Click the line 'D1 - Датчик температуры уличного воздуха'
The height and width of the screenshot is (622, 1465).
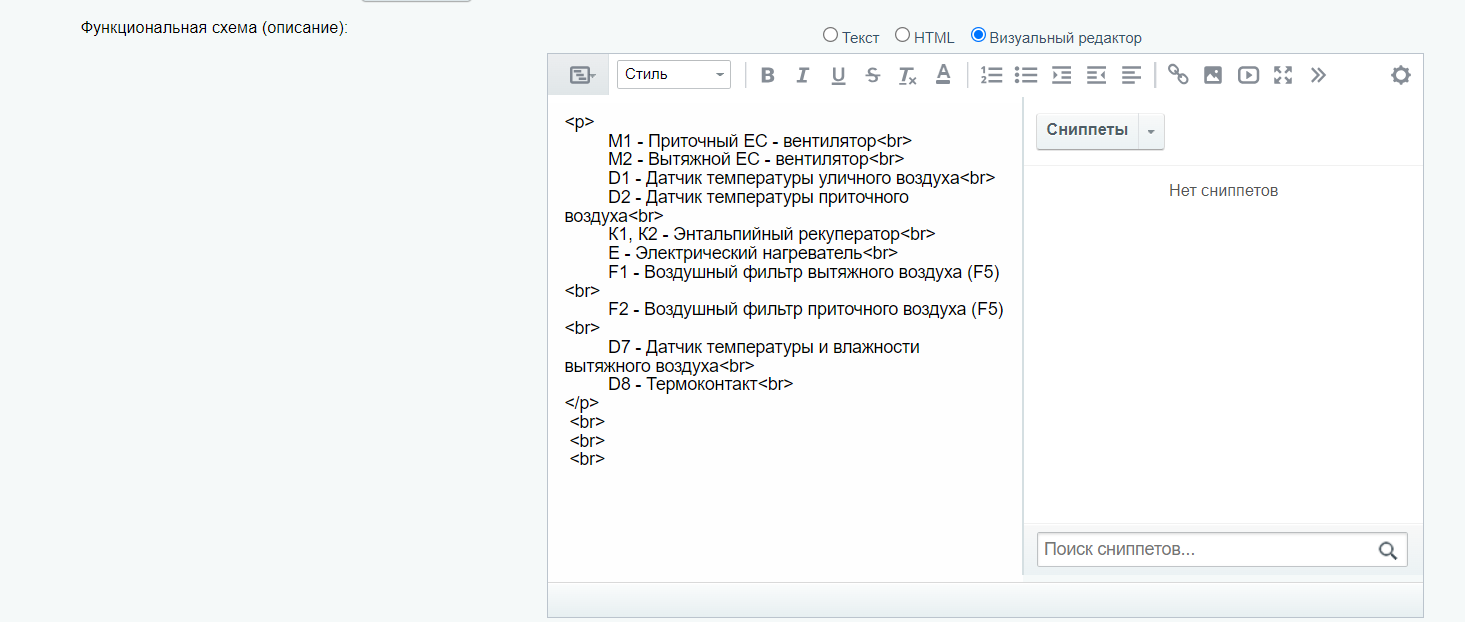(x=801, y=178)
